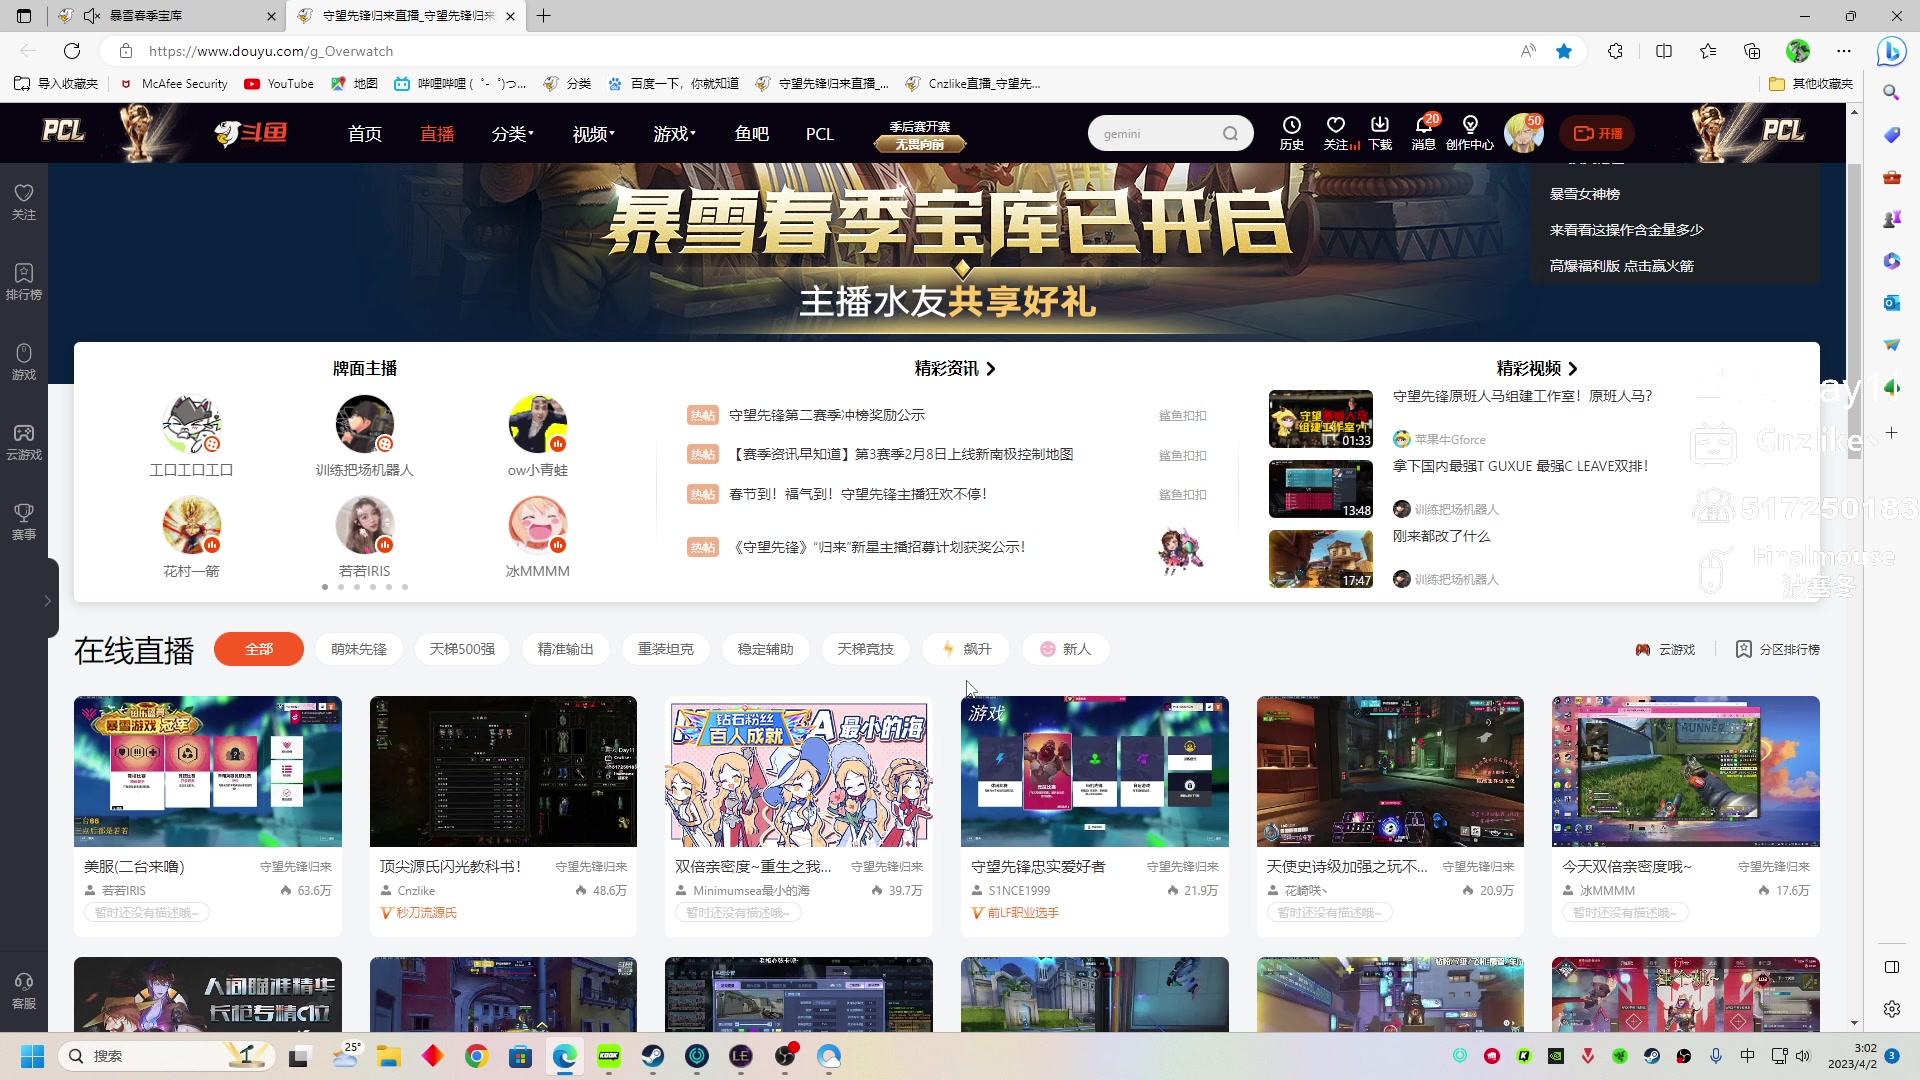Expand the 游戏 dropdown menu

[673, 133]
